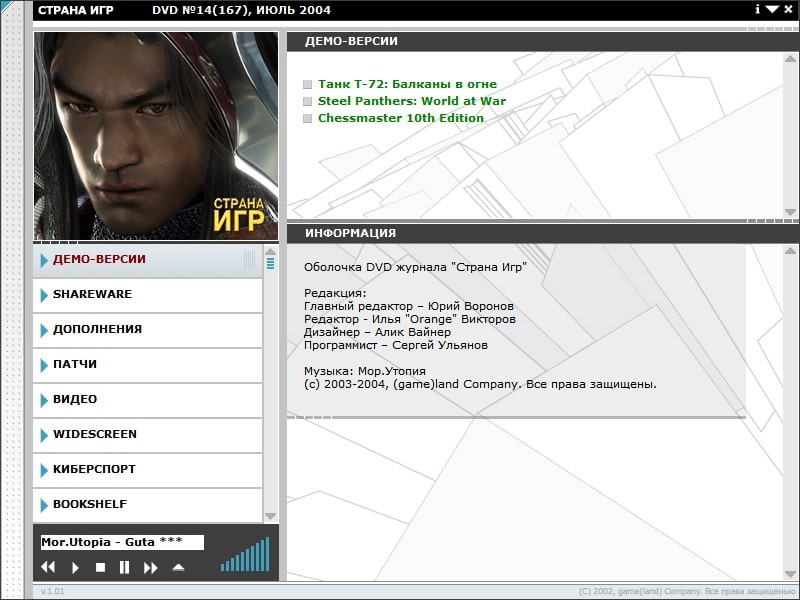800x600 pixels.
Task: Click demo list panel scroll-up arrow
Action: click(790, 59)
